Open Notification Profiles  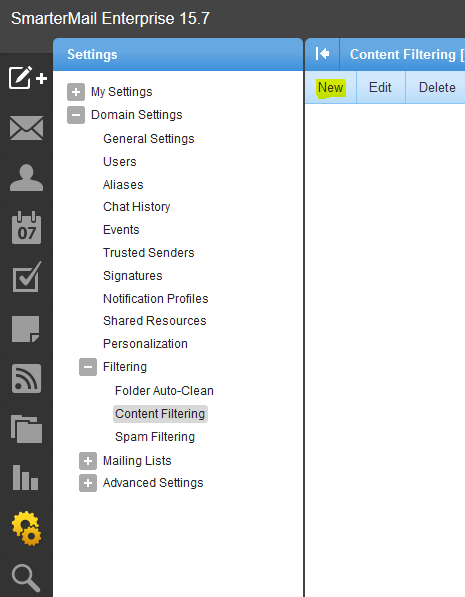tap(155, 299)
